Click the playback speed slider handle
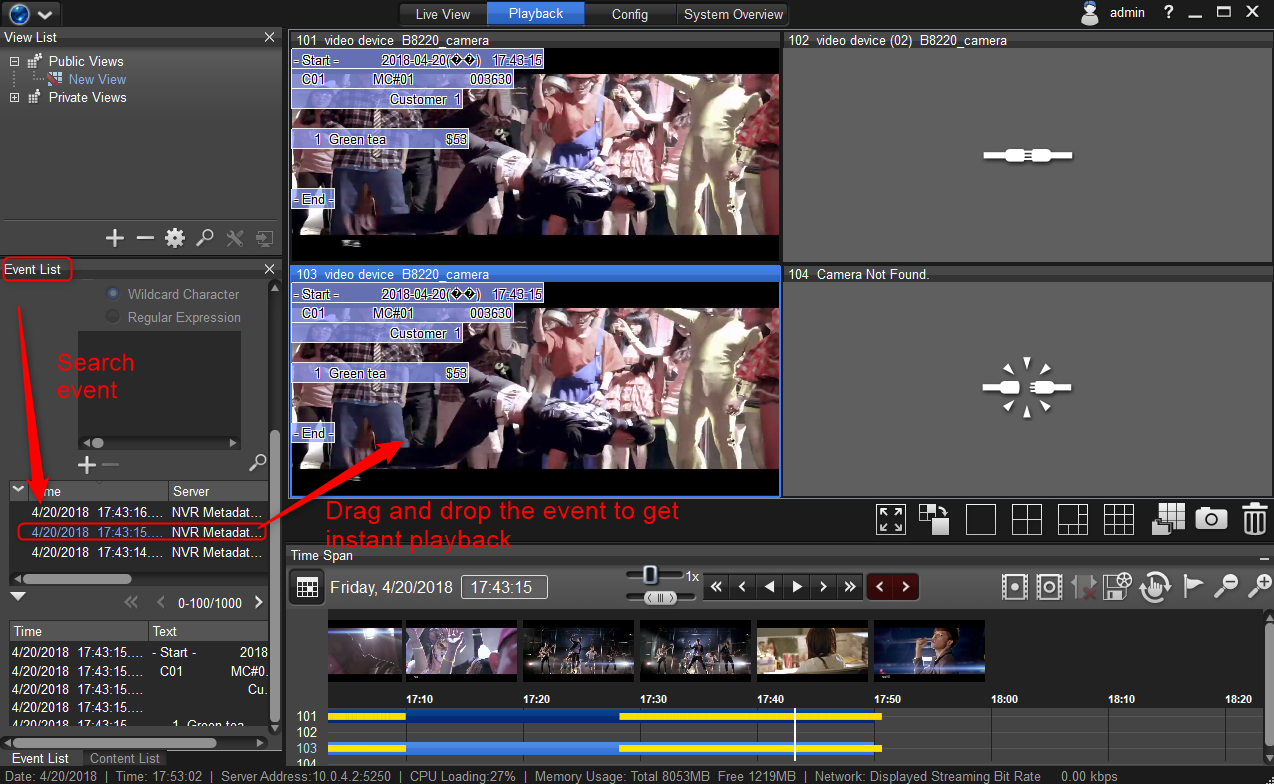The height and width of the screenshot is (784, 1274). pos(650,575)
